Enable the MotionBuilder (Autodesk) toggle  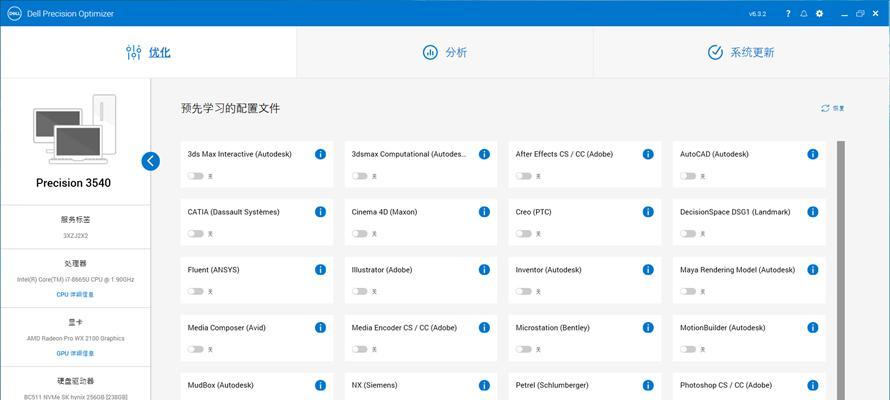click(688, 349)
